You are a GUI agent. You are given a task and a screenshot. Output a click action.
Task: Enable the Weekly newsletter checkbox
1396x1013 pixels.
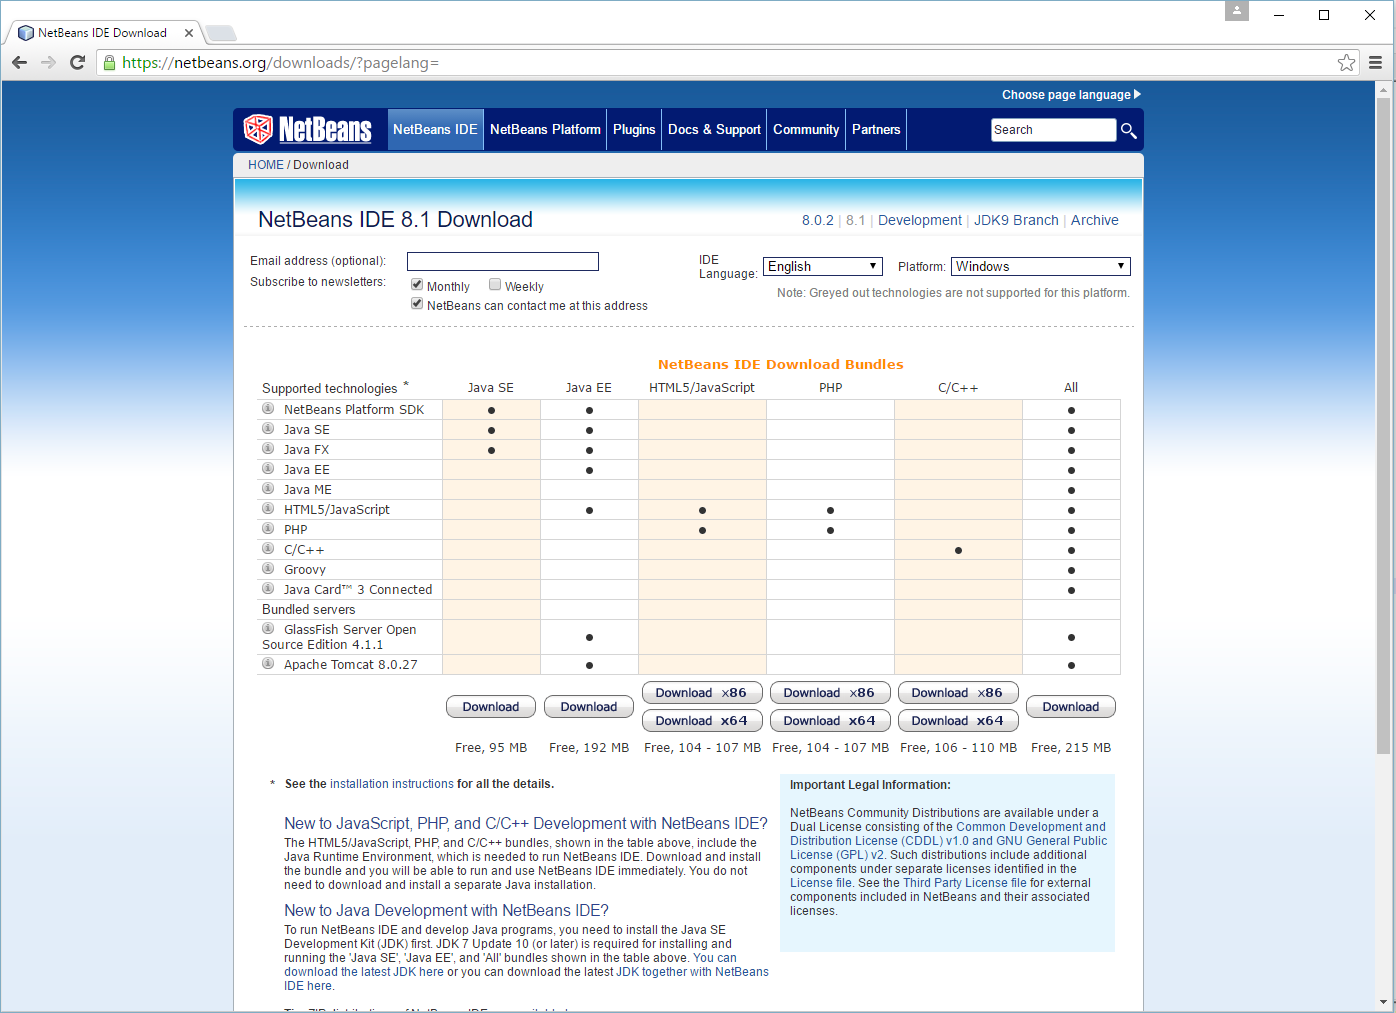click(x=495, y=285)
